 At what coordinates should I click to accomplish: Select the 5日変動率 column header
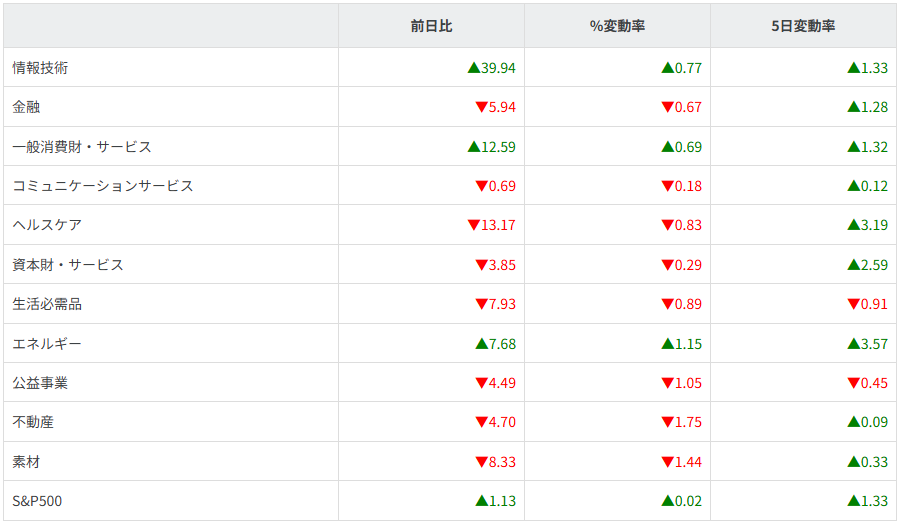point(803,26)
